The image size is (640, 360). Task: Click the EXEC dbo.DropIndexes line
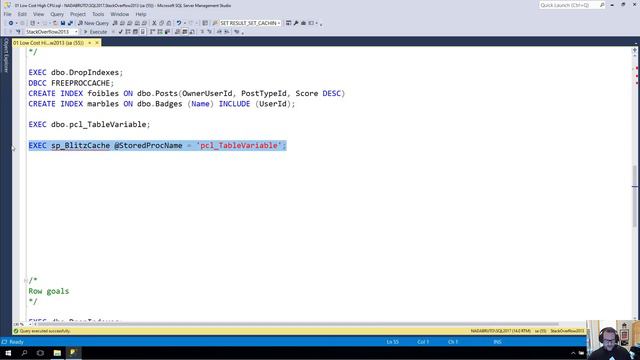click(x=76, y=73)
